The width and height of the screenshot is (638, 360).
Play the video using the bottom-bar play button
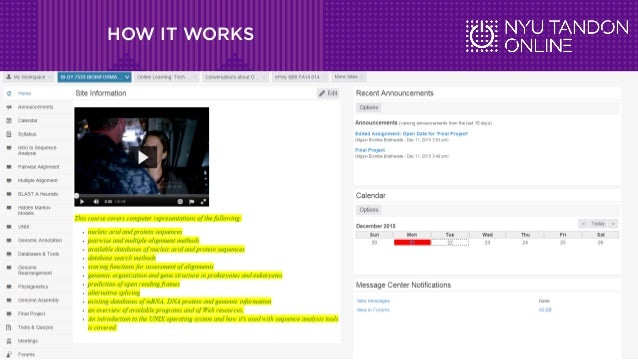[x=82, y=201]
